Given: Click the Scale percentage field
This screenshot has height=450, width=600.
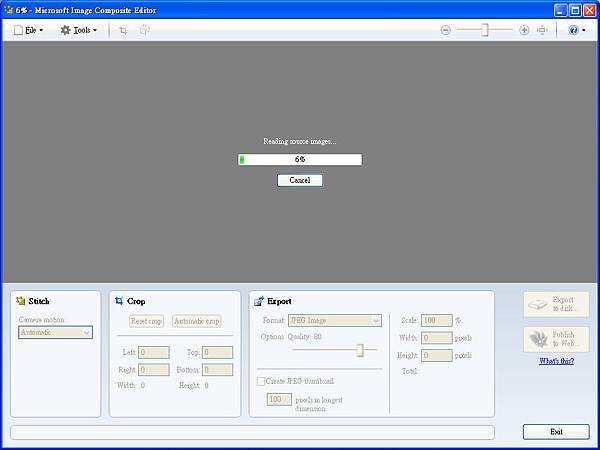Looking at the screenshot, I should [437, 320].
